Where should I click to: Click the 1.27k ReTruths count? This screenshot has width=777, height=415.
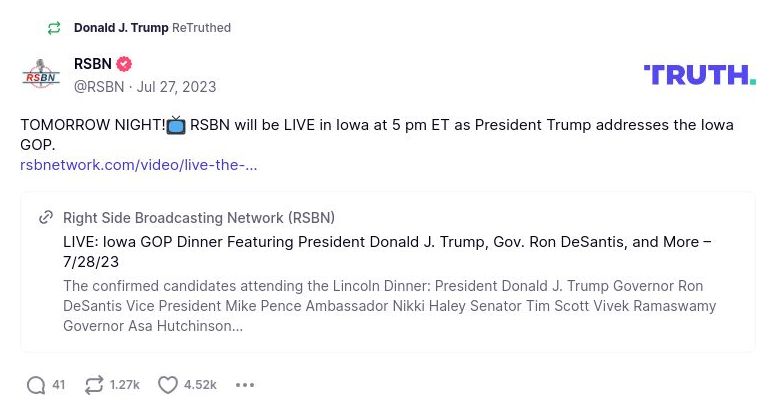pos(125,385)
